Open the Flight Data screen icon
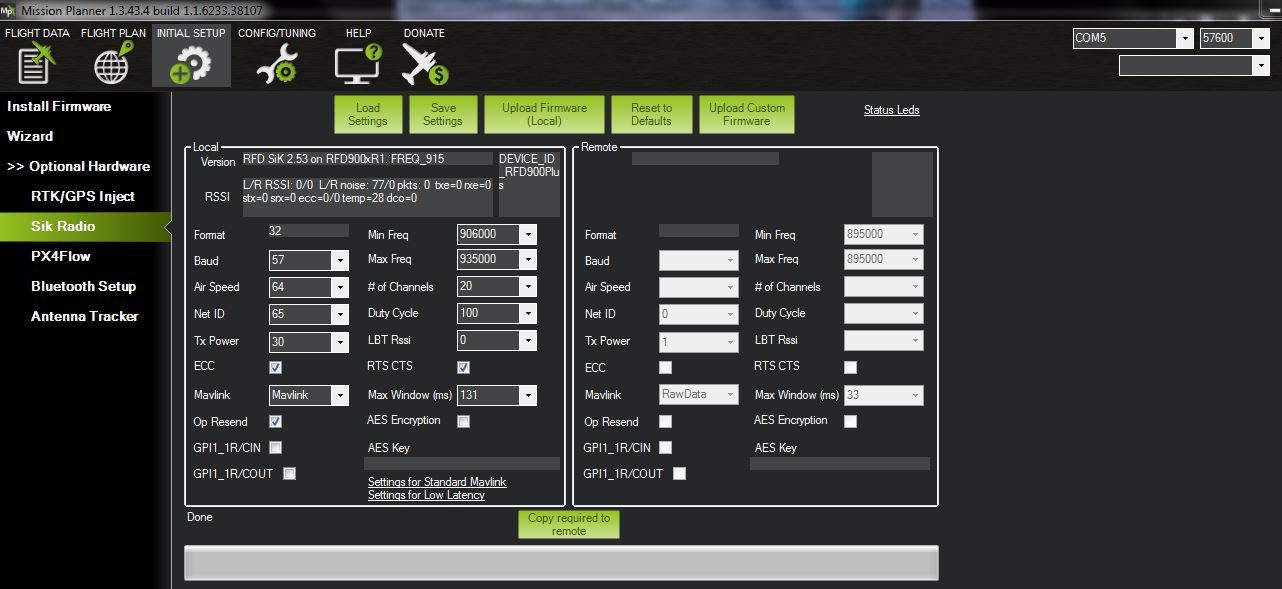The width and height of the screenshot is (1282, 589). [x=37, y=64]
